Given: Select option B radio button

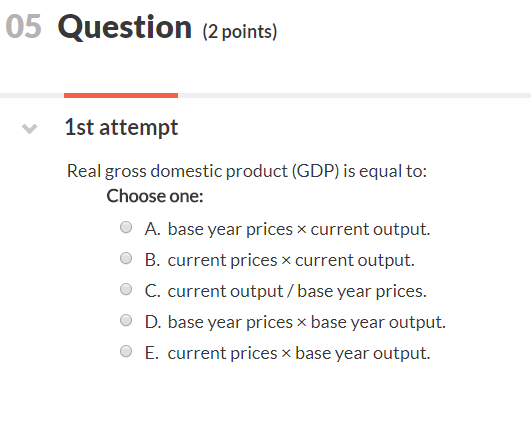Looking at the screenshot, I should tap(126, 258).
